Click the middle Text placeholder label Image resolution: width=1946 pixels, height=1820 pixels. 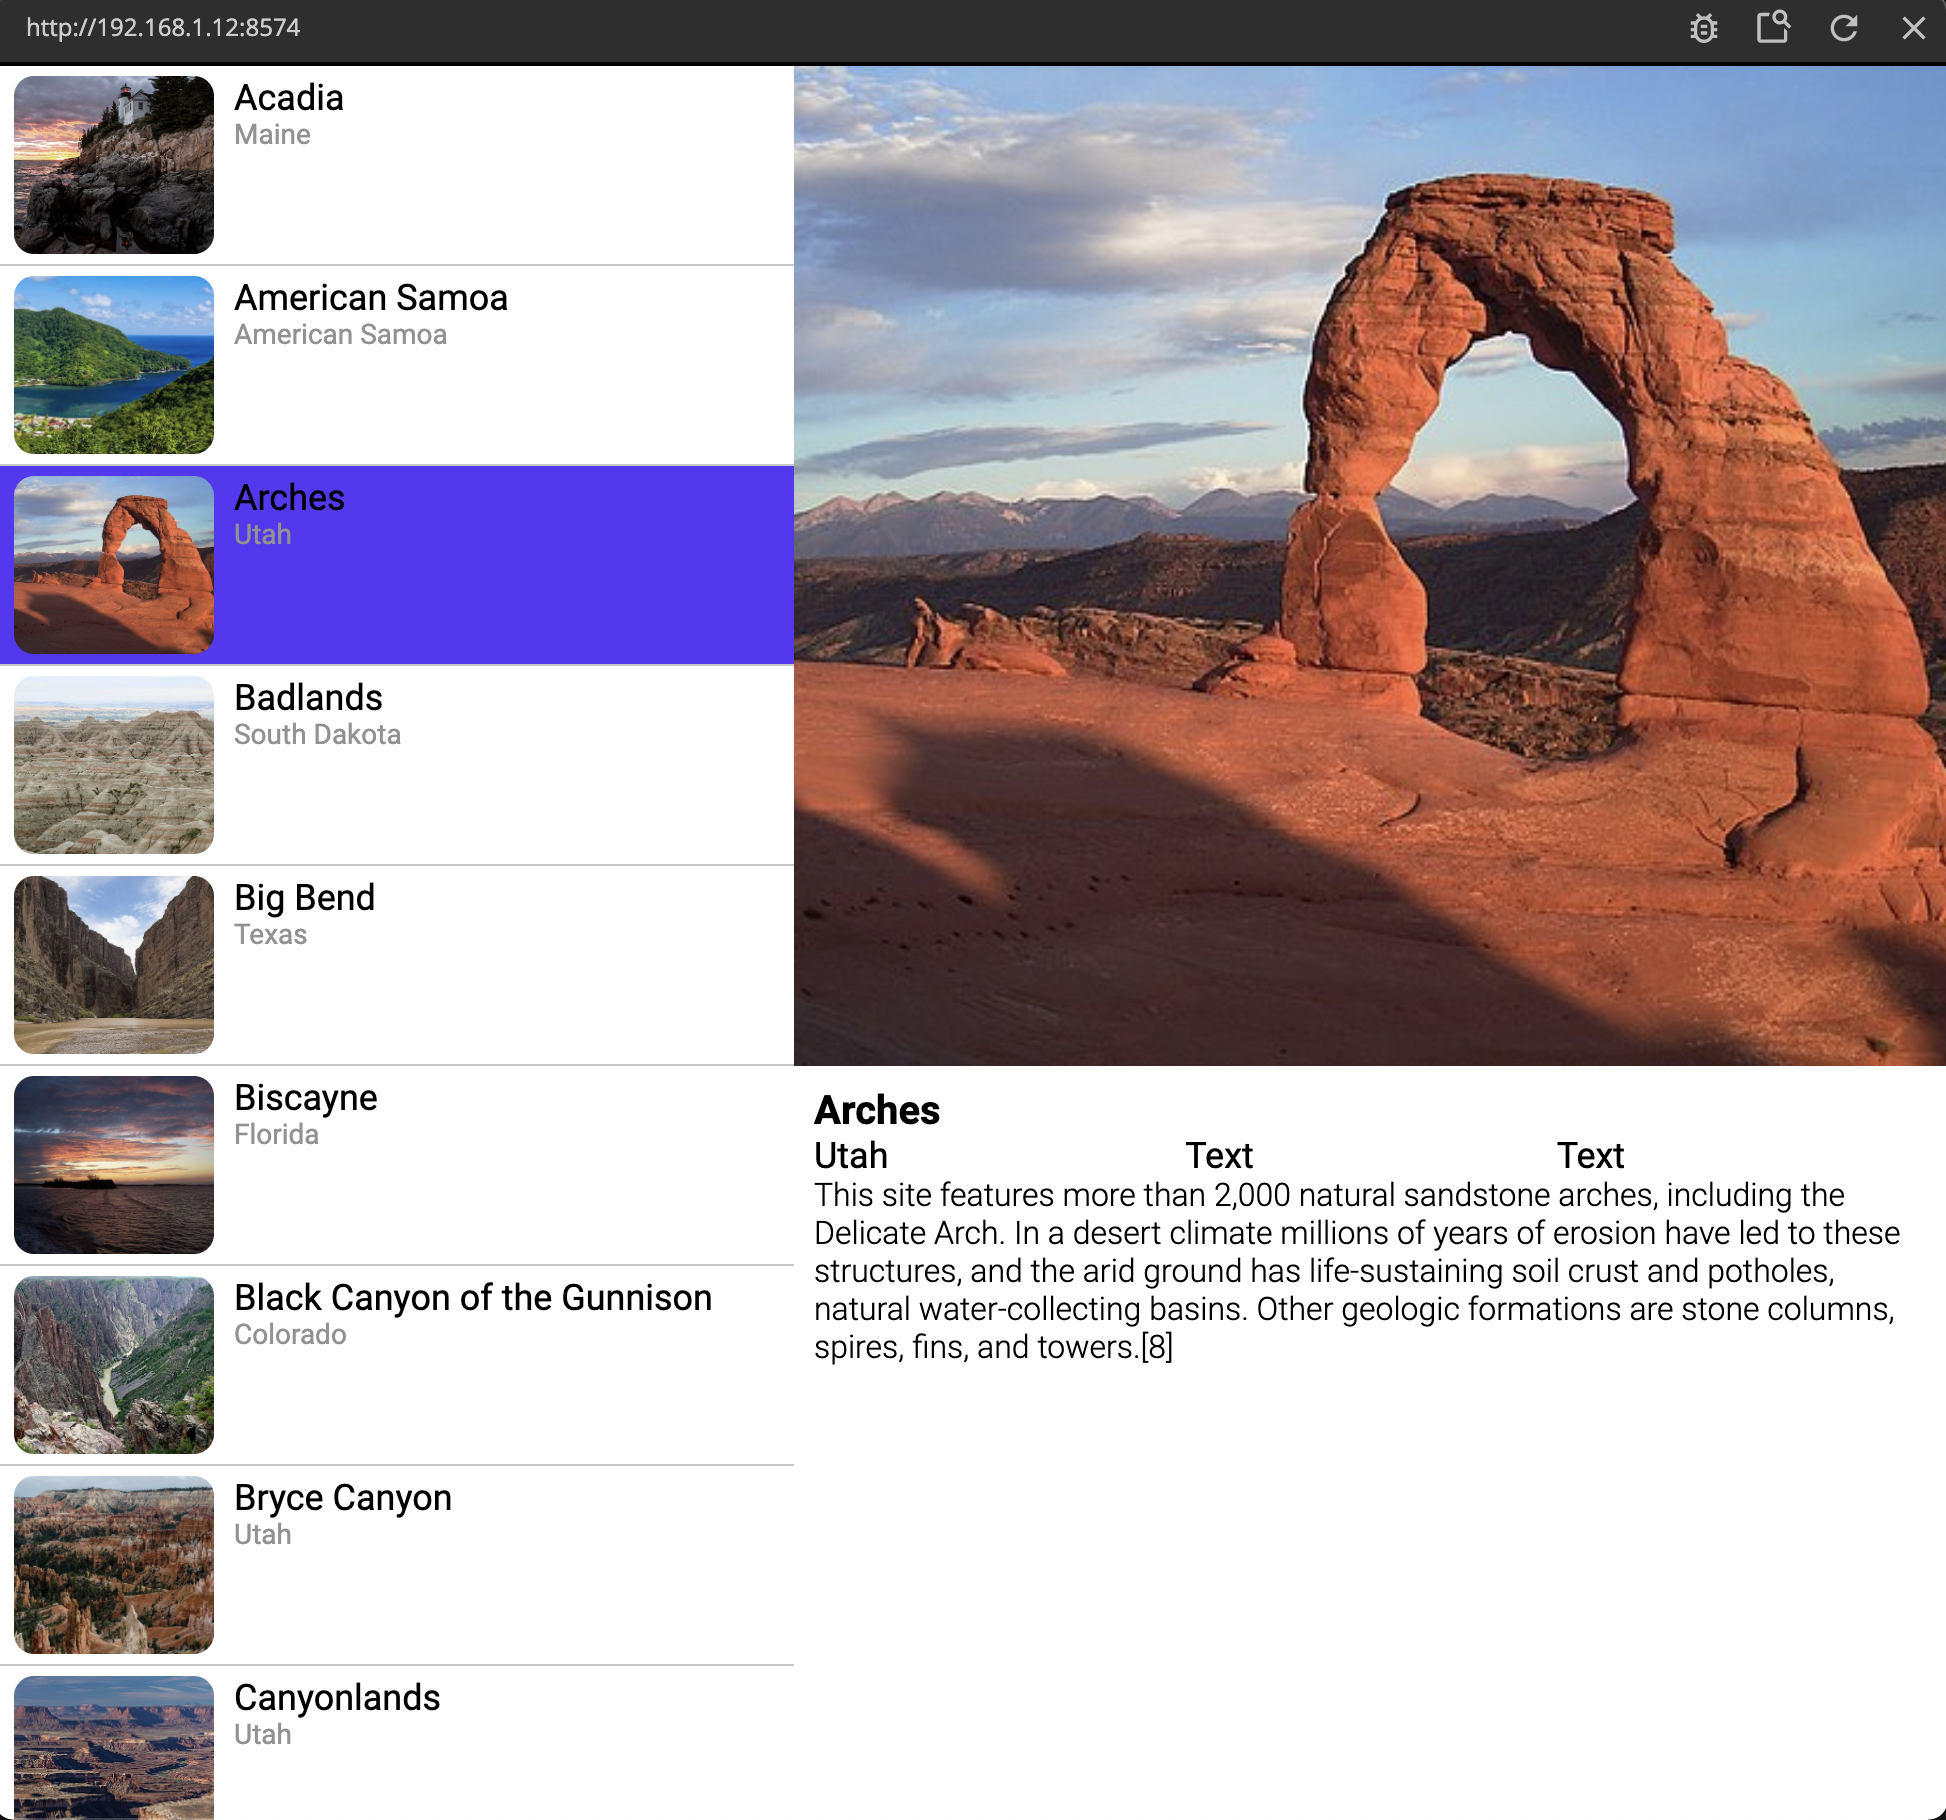pos(1219,1156)
